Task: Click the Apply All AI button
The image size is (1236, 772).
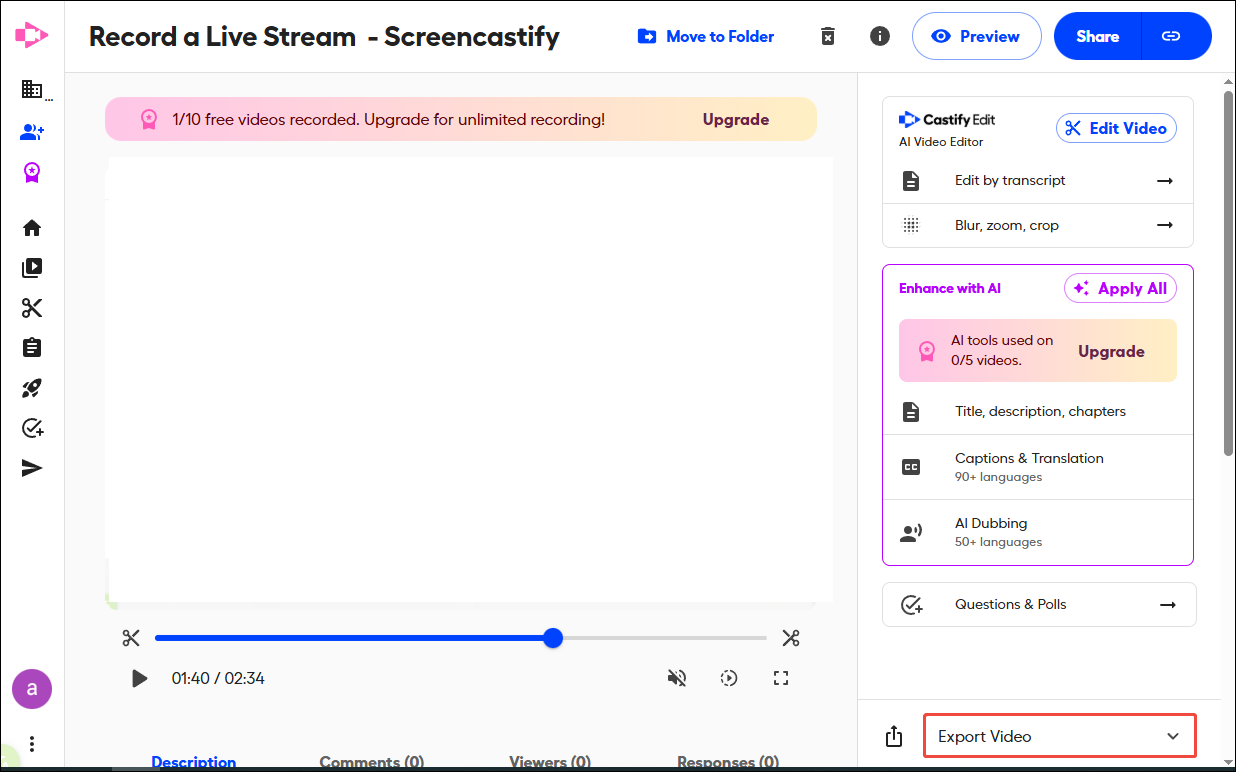Action: pyautogui.click(x=1120, y=288)
